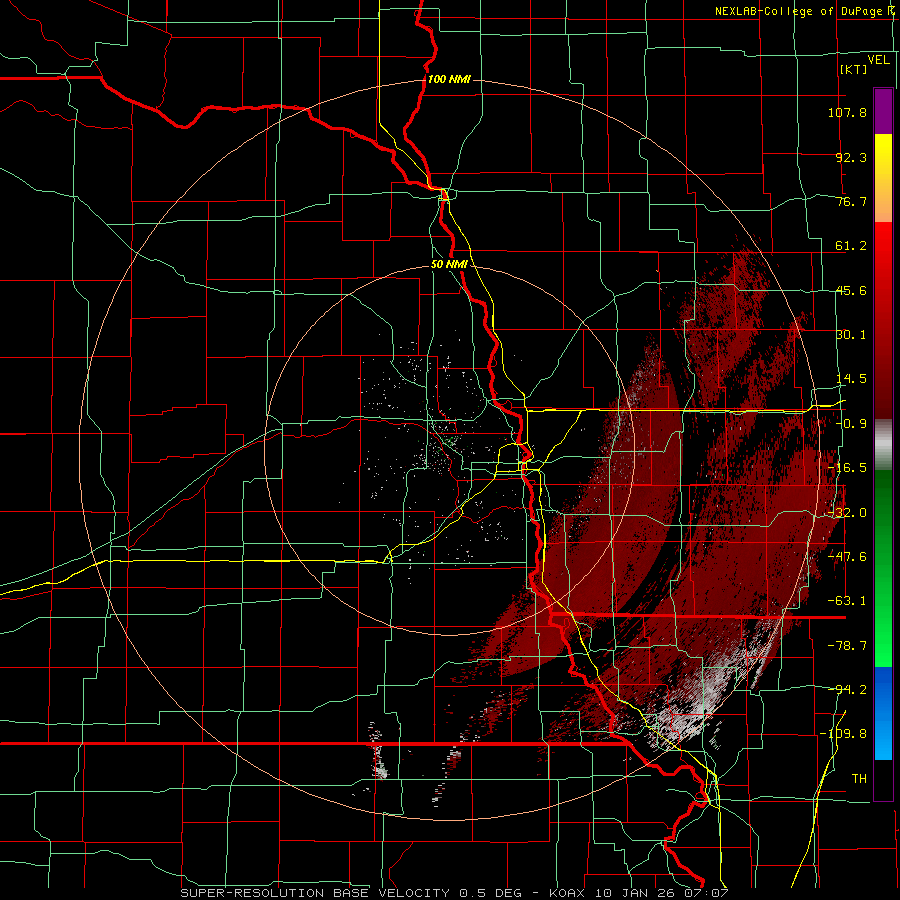Click the VEL legend title
Screen dimensions: 900x900
878,60
